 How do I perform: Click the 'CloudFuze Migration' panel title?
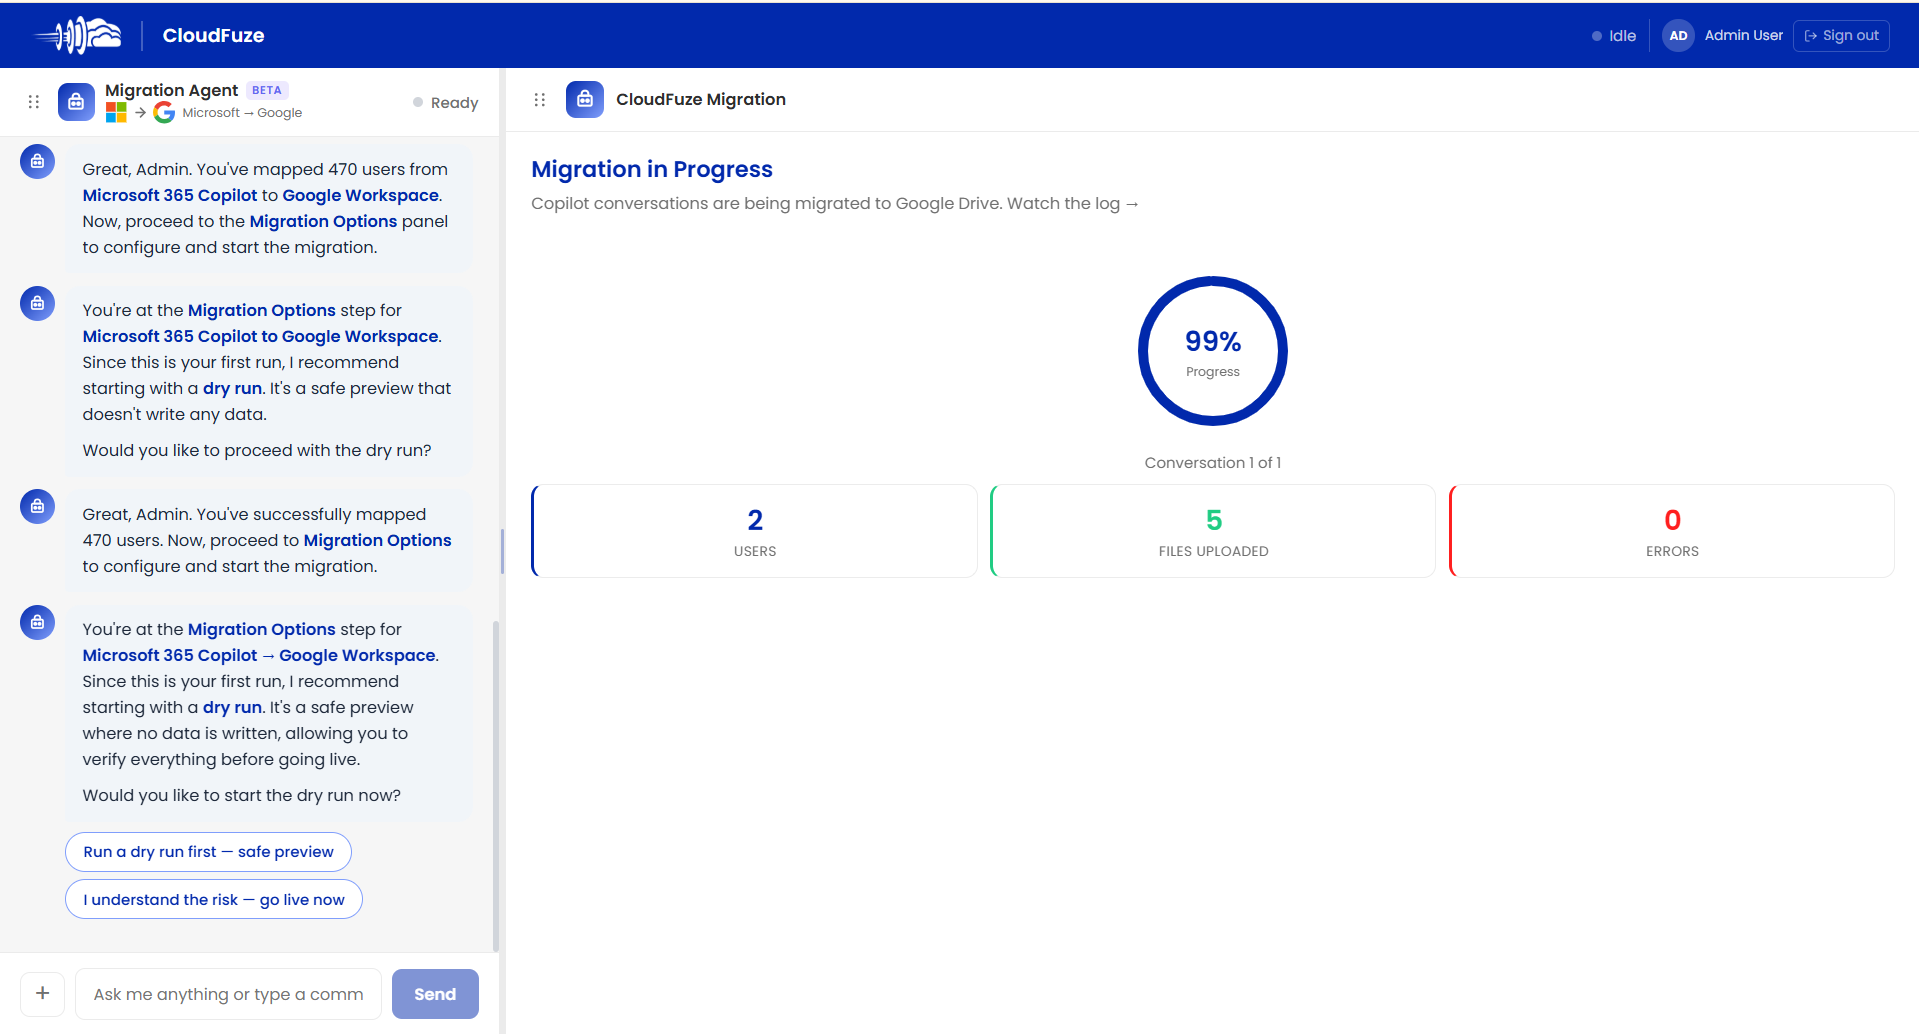701,99
